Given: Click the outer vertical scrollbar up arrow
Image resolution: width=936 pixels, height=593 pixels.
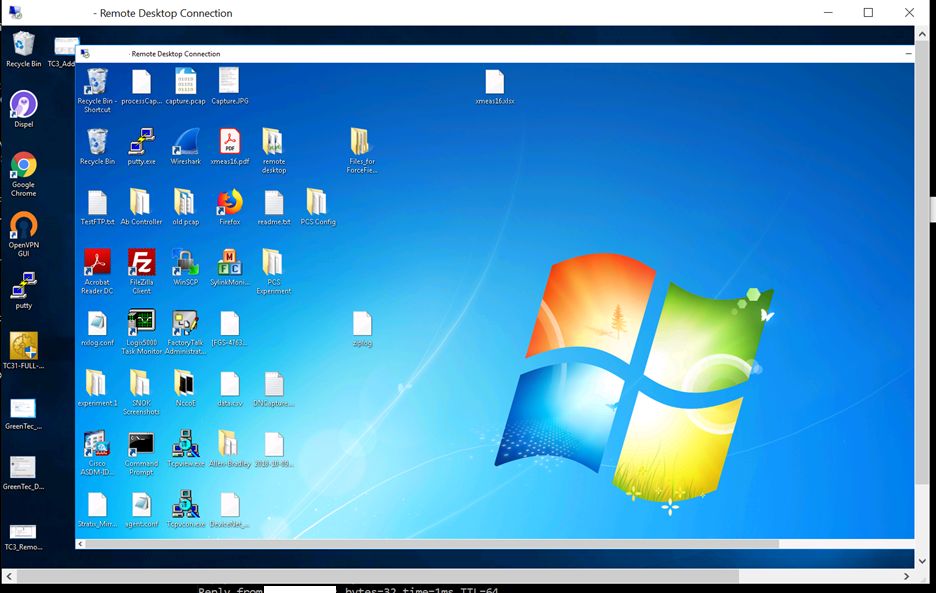Looking at the screenshot, I should click(922, 35).
